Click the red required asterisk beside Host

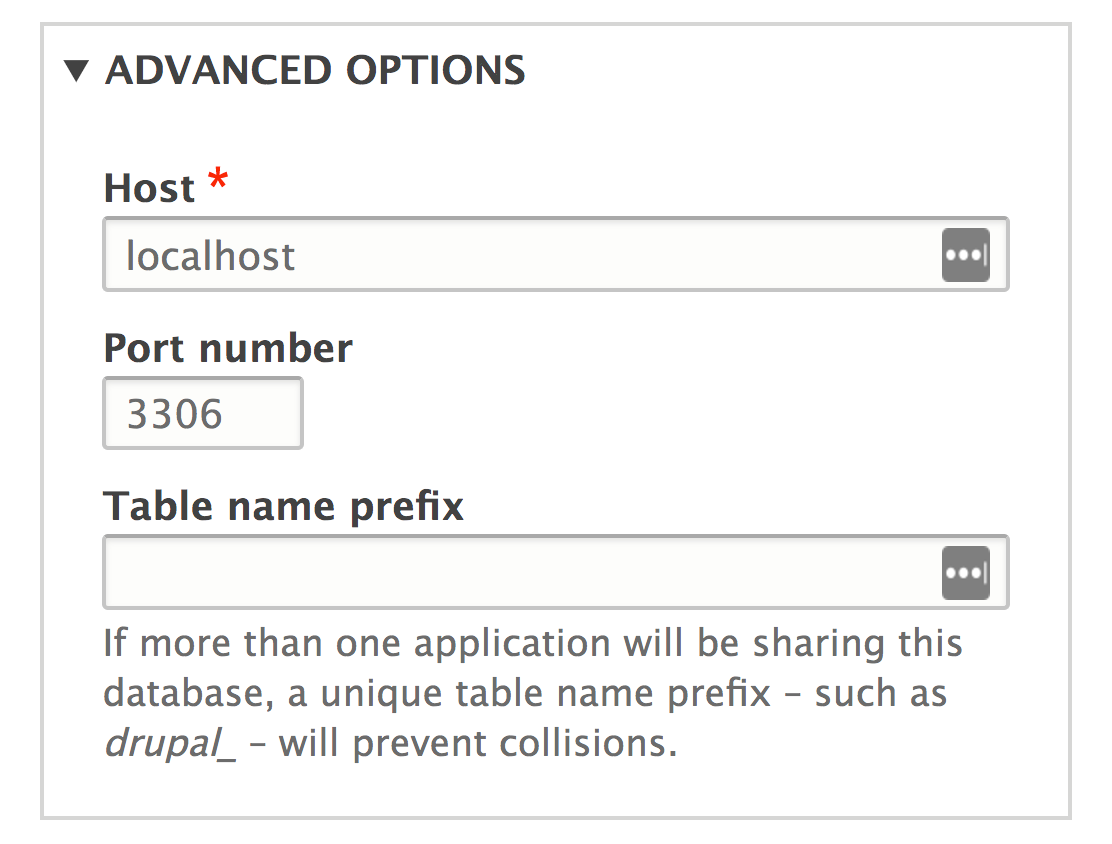coord(216,184)
